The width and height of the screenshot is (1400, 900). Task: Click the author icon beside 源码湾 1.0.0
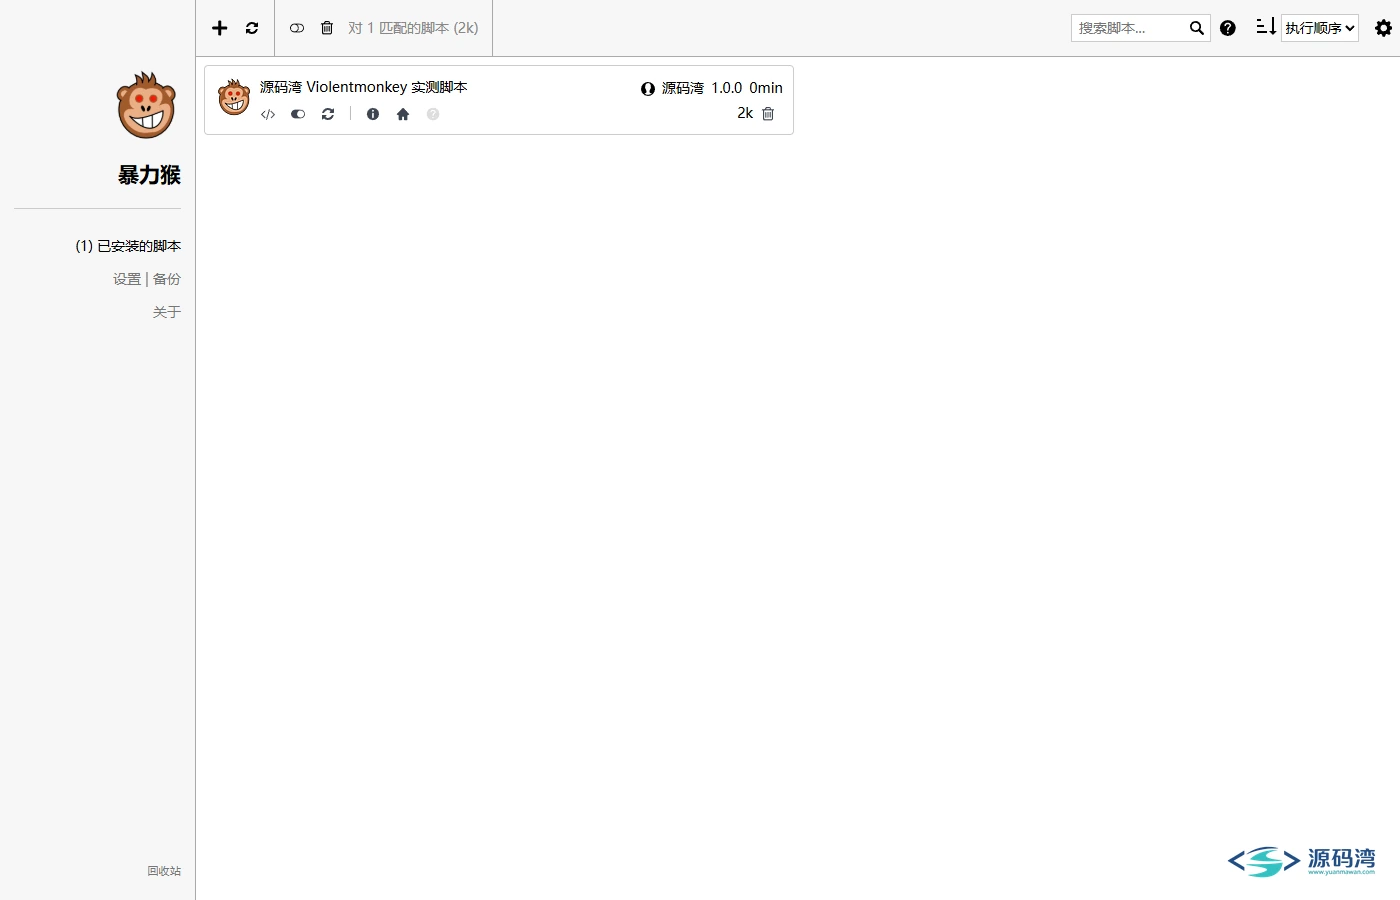pos(648,88)
